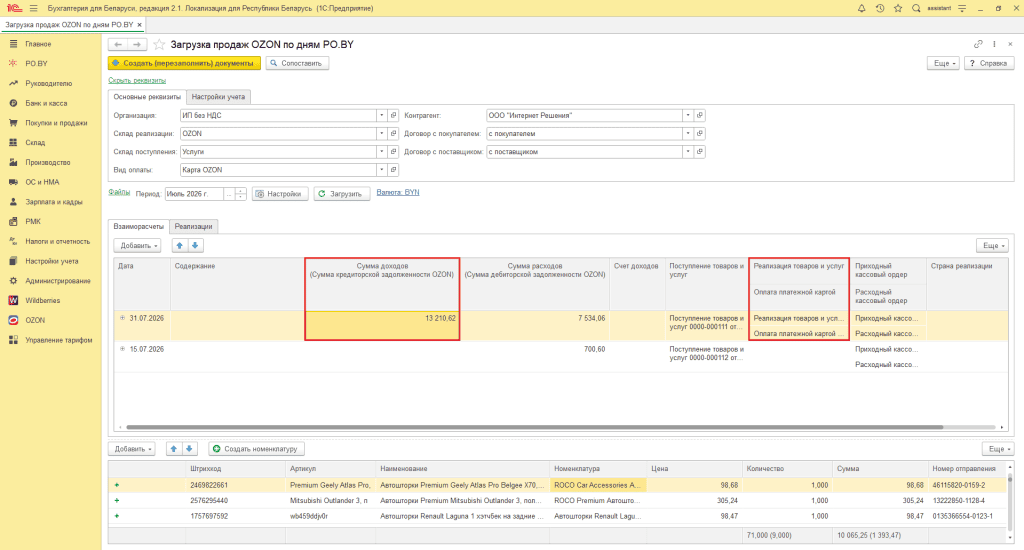Image resolution: width=1024 pixels, height=550 pixels.
Task: Move settlement row down arrow
Action: click(195, 246)
